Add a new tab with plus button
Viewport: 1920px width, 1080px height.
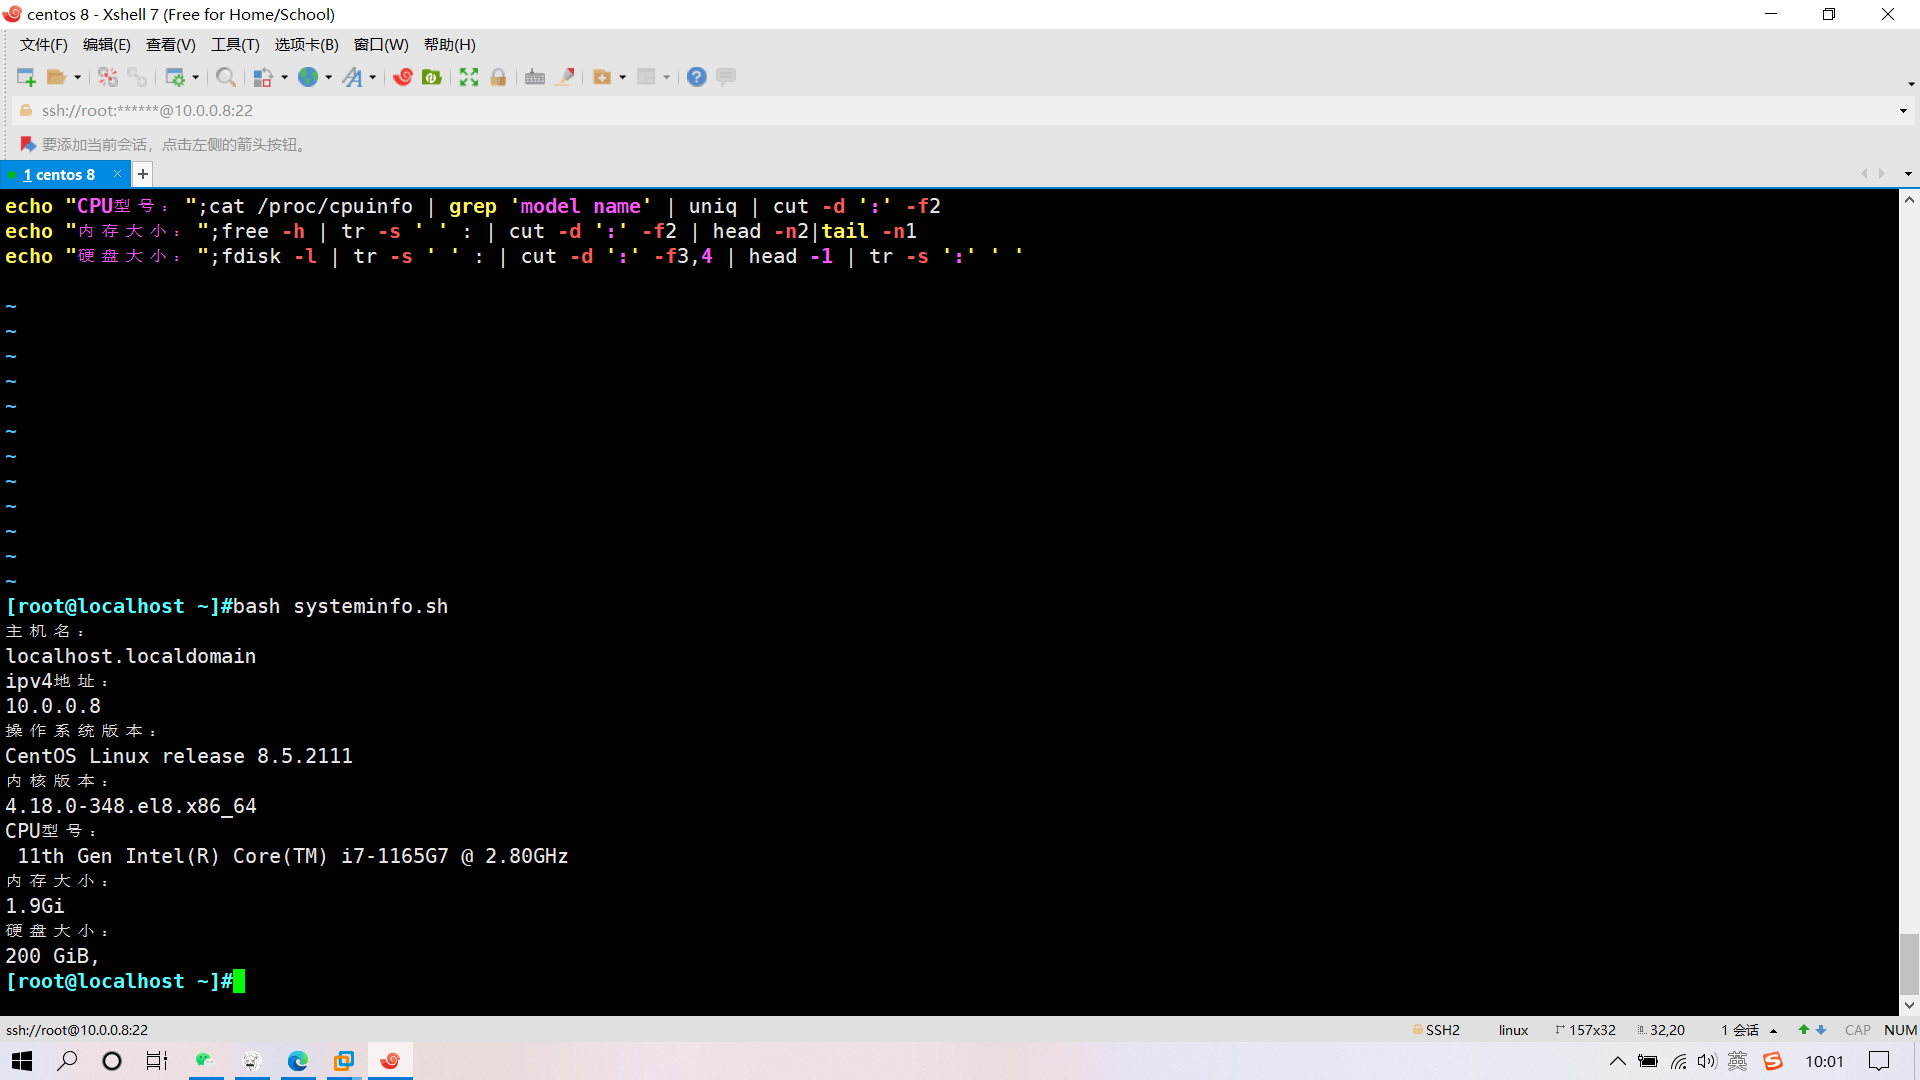tap(143, 174)
